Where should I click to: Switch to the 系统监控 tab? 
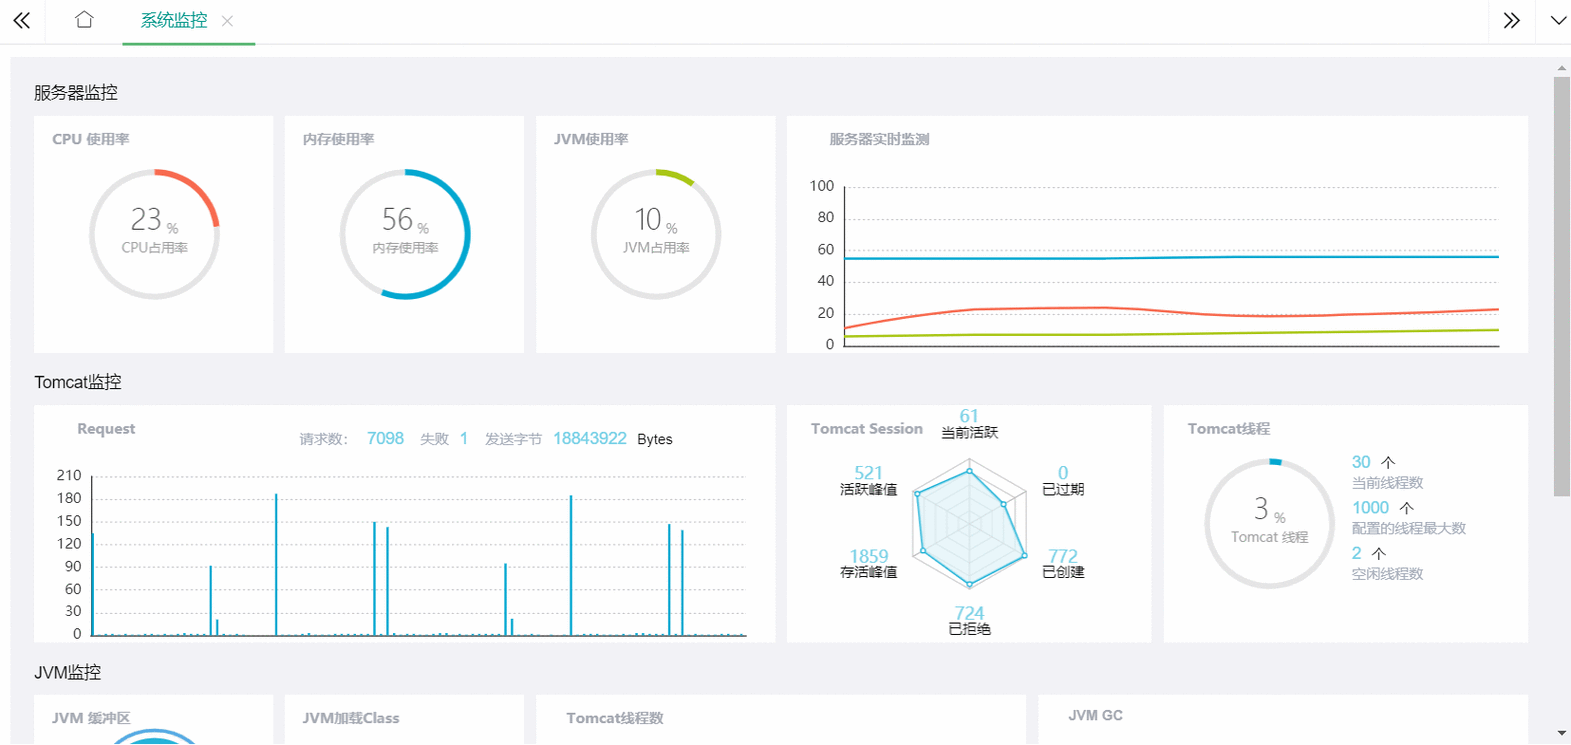174,20
